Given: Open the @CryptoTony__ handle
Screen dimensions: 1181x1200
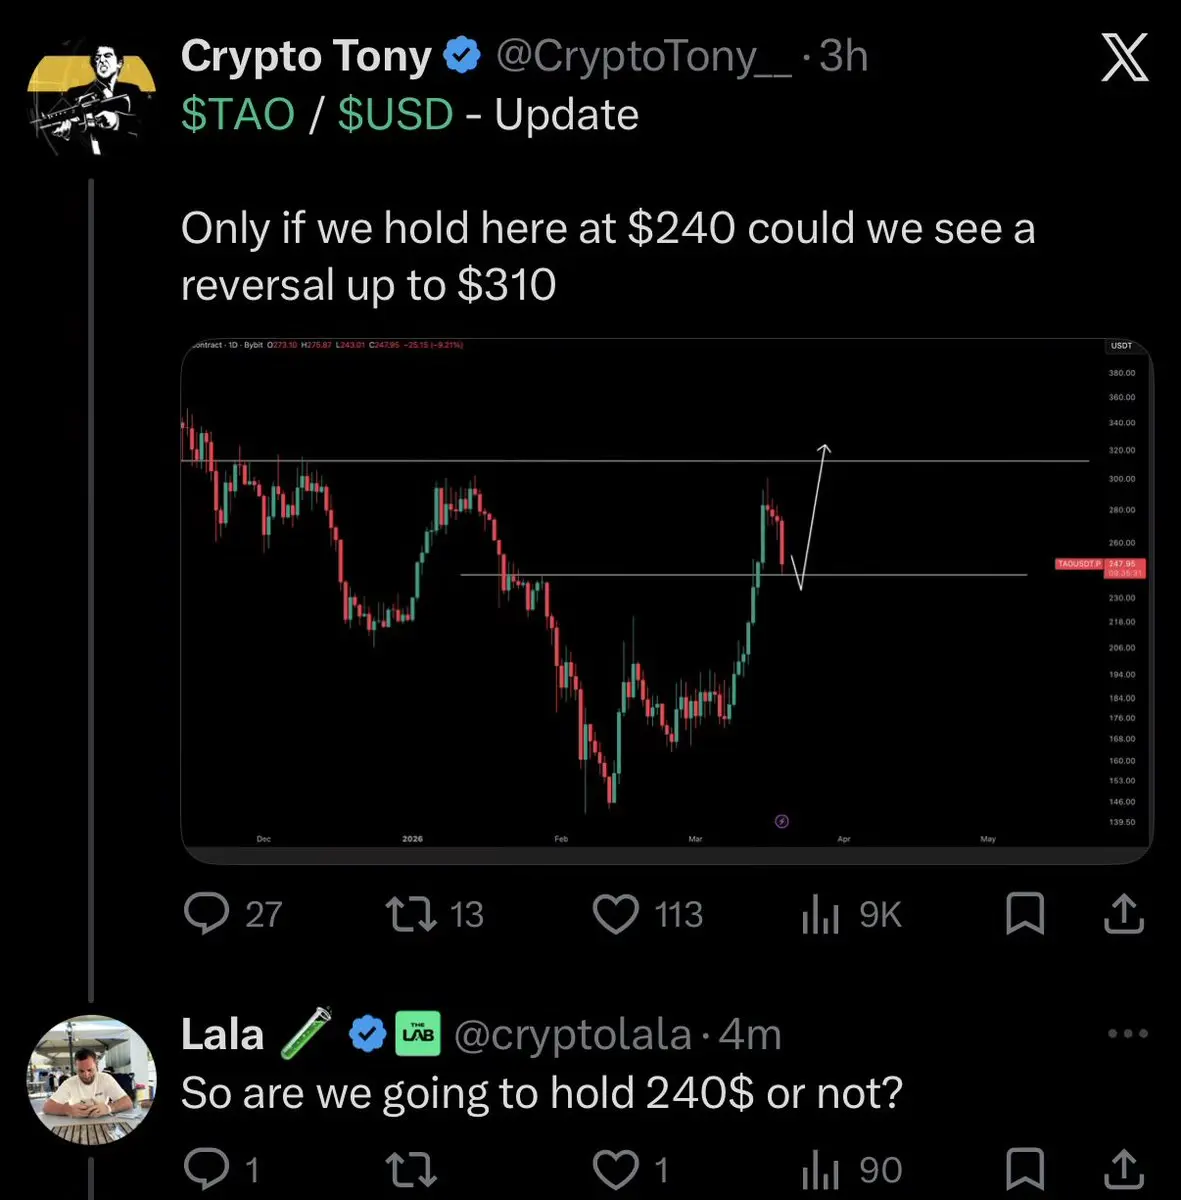Looking at the screenshot, I should (643, 58).
